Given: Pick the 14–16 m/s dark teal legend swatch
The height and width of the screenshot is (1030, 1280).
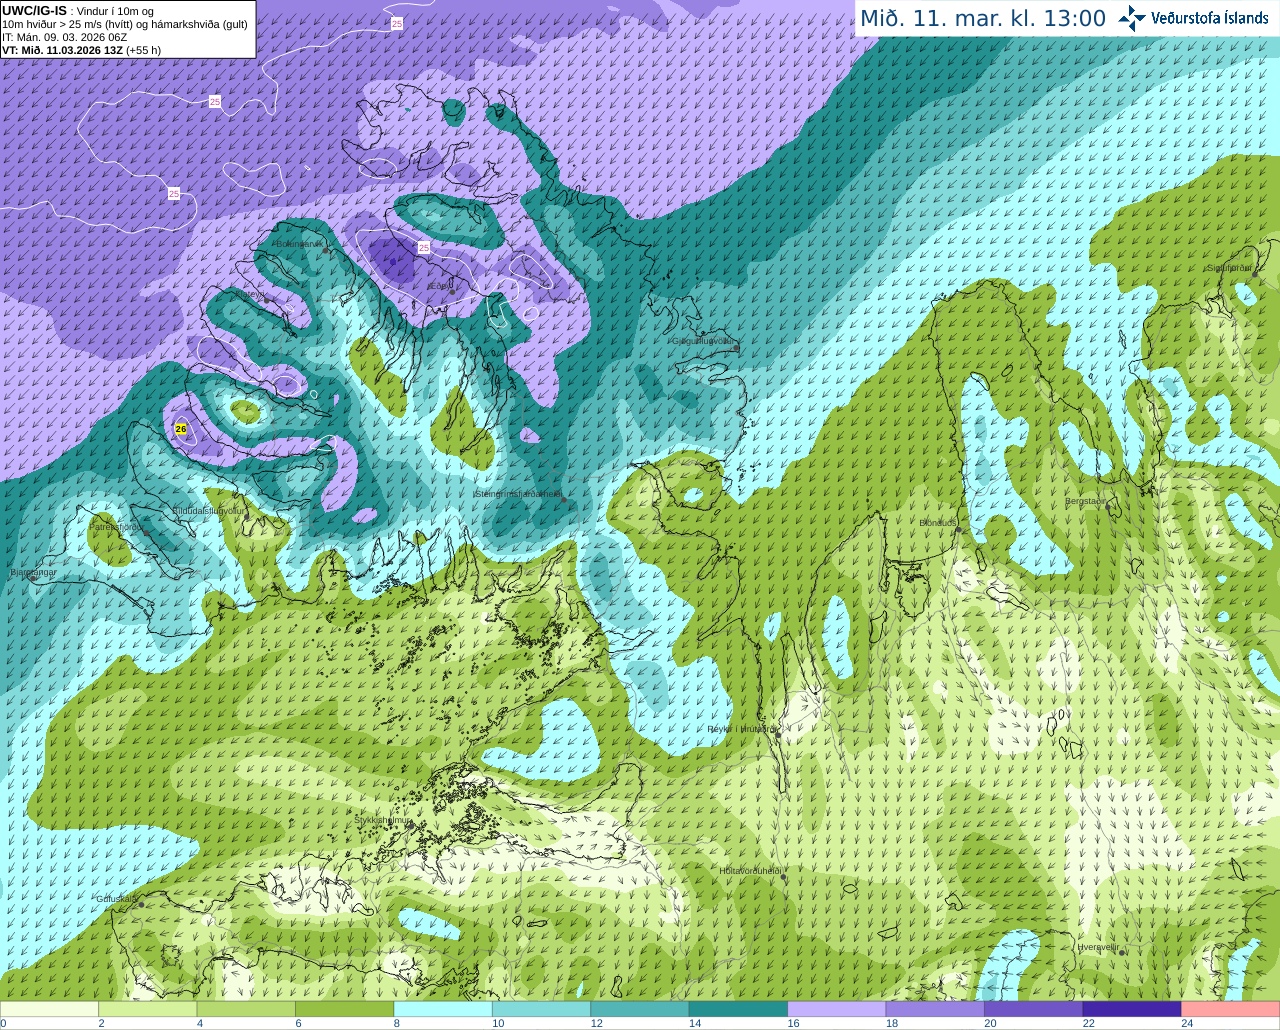Looking at the screenshot, I should [x=739, y=1009].
